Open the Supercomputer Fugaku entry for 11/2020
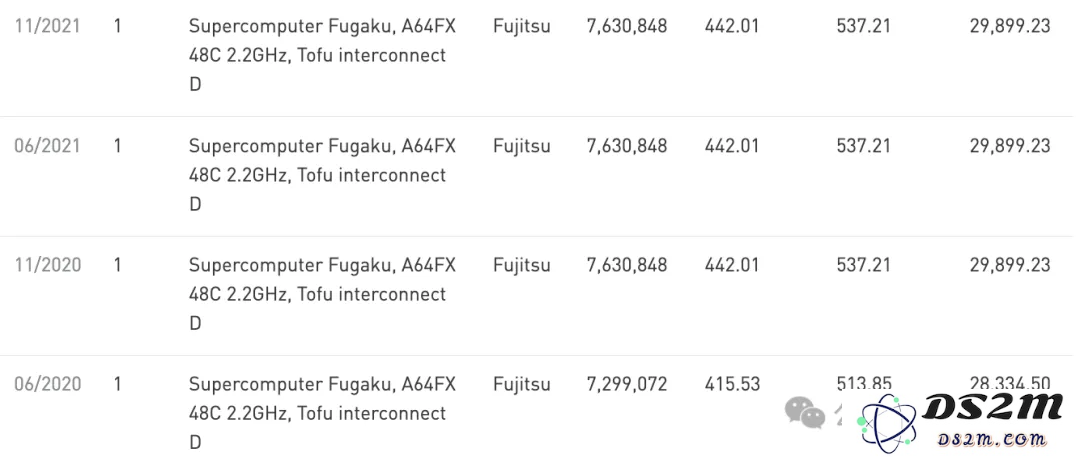The width and height of the screenshot is (1080, 457). [322, 294]
